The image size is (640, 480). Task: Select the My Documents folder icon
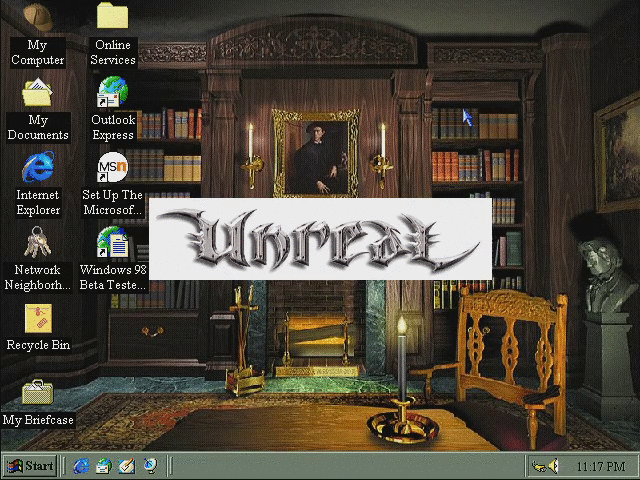(37, 93)
